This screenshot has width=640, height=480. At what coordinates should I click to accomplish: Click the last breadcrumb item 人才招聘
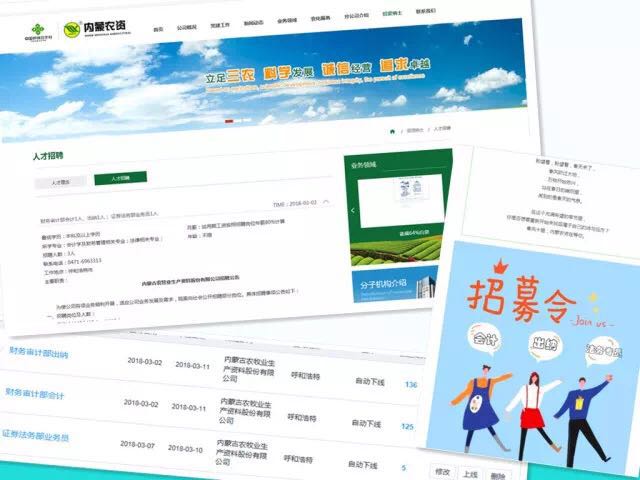click(442, 128)
